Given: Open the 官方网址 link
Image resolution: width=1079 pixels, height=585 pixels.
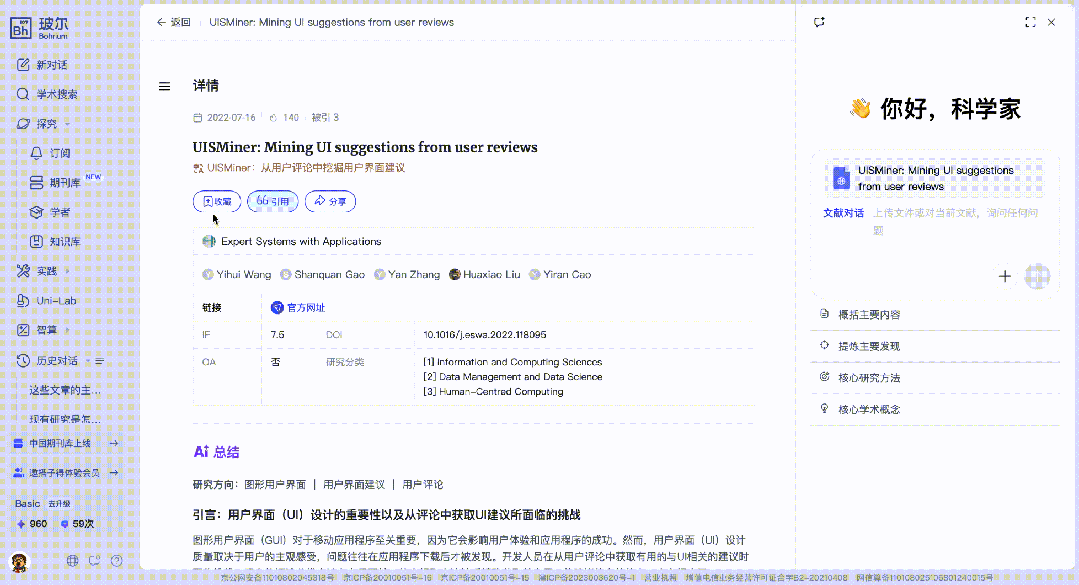Looking at the screenshot, I should 305,308.
